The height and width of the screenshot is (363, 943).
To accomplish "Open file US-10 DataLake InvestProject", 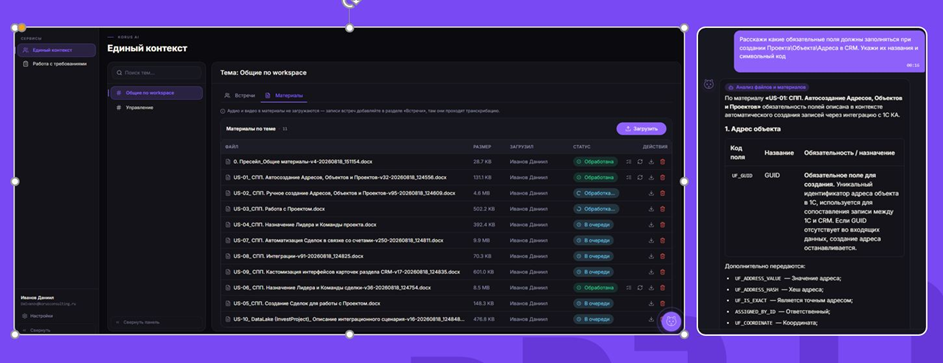I will (x=349, y=319).
